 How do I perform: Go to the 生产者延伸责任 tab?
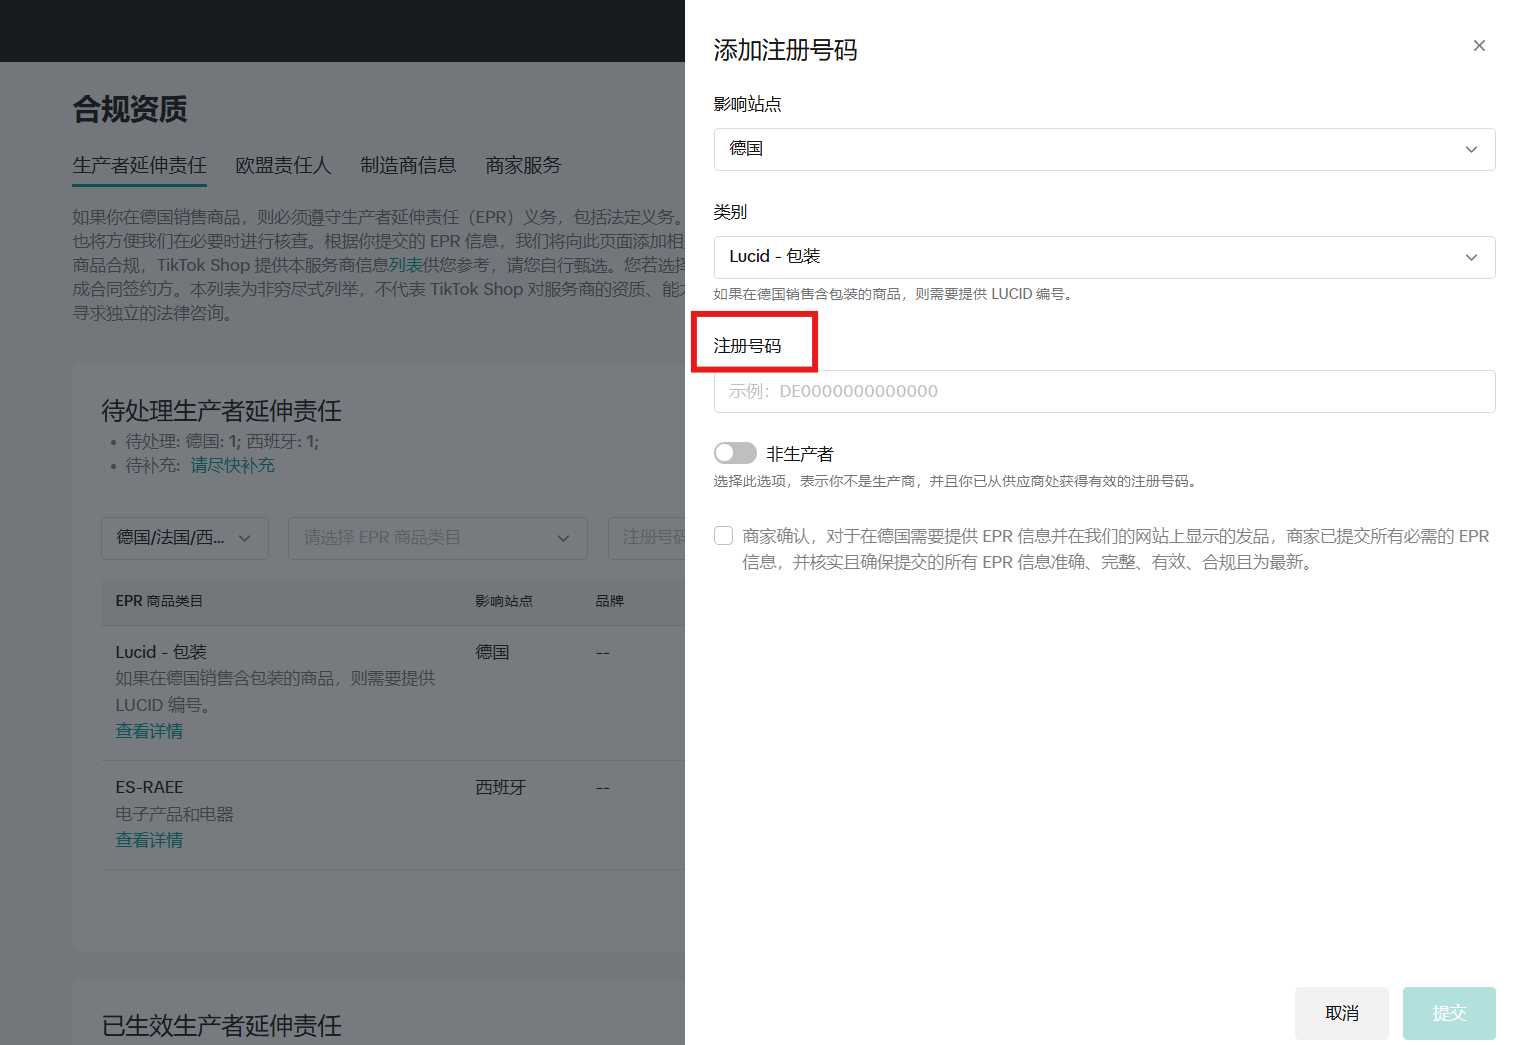(x=139, y=165)
